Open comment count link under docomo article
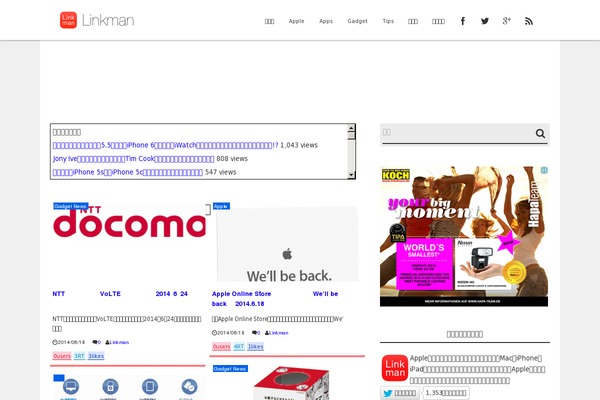 [x=97, y=343]
